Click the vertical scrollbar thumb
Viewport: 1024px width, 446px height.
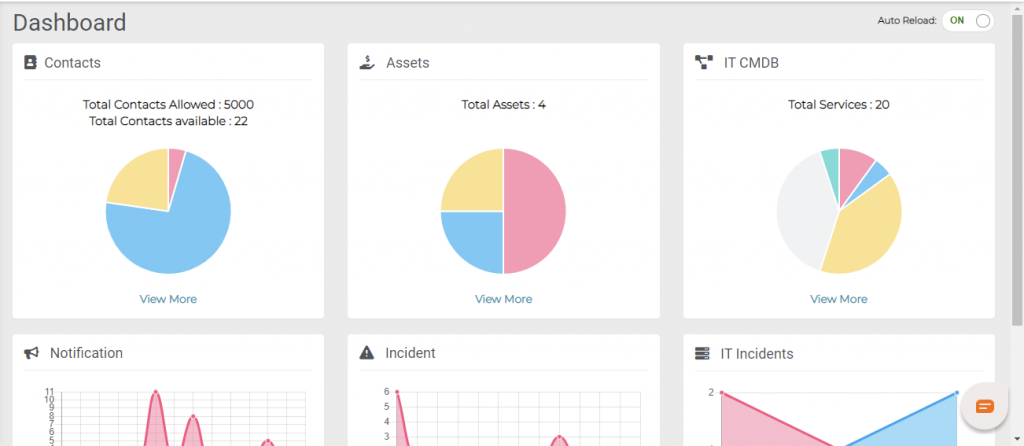click(1017, 170)
